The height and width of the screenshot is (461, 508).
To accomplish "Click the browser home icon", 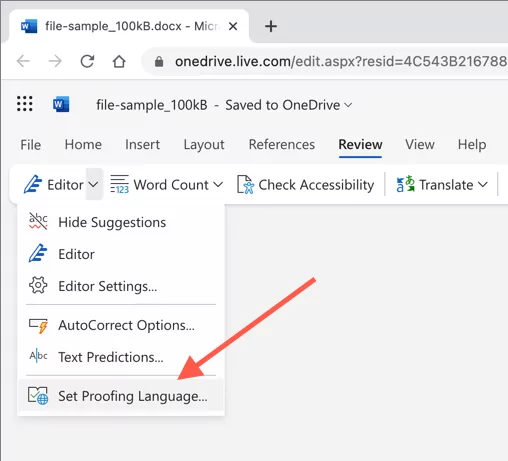I will pos(119,61).
